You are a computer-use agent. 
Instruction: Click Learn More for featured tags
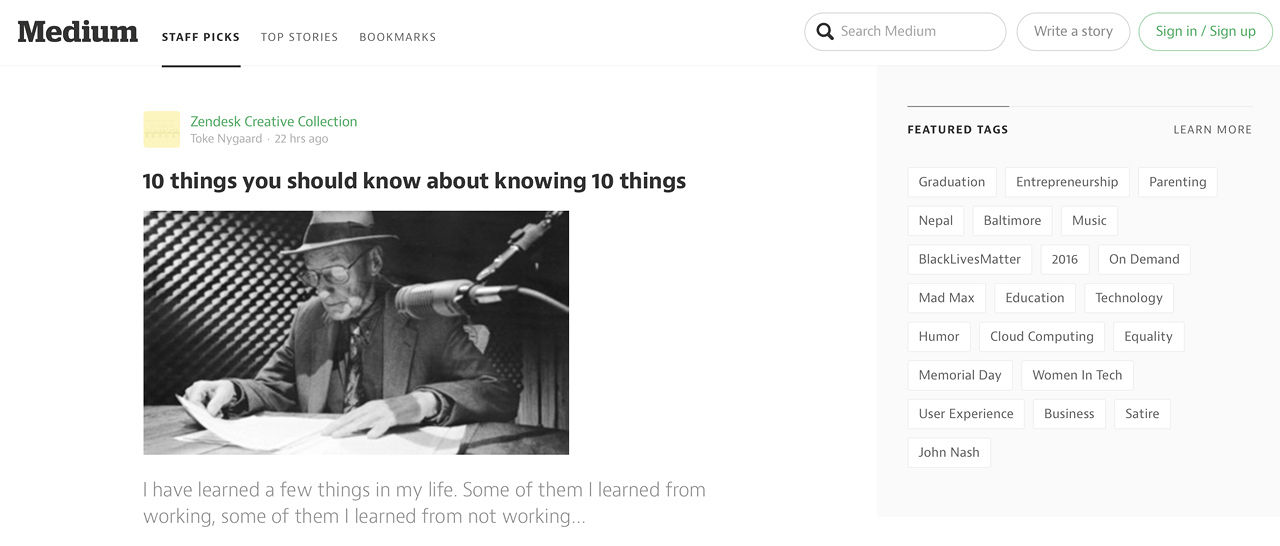click(1212, 130)
